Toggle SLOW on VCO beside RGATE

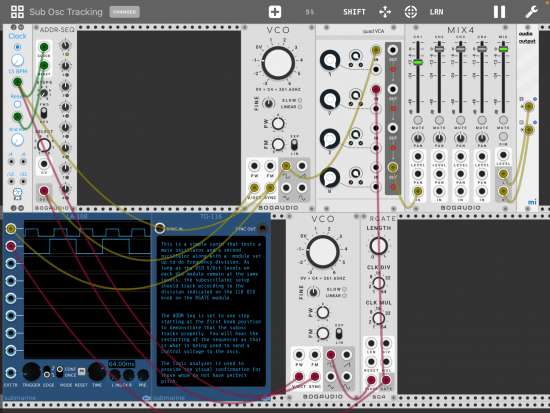344,289
